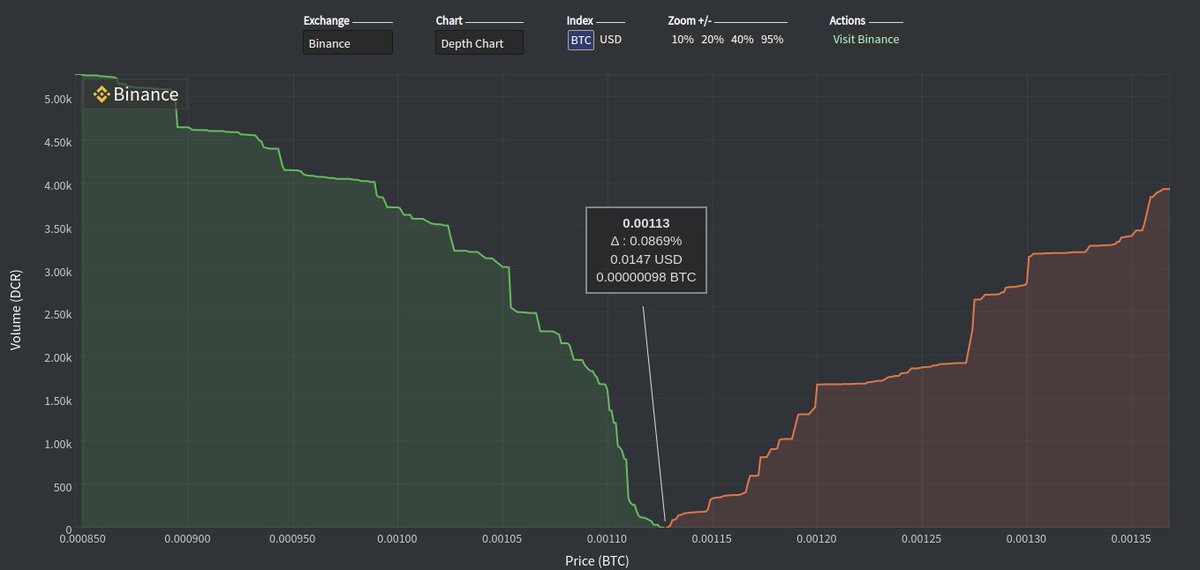Click the 0.00113 mid-gap price tooltip
This screenshot has height=570, width=1200.
(x=646, y=250)
